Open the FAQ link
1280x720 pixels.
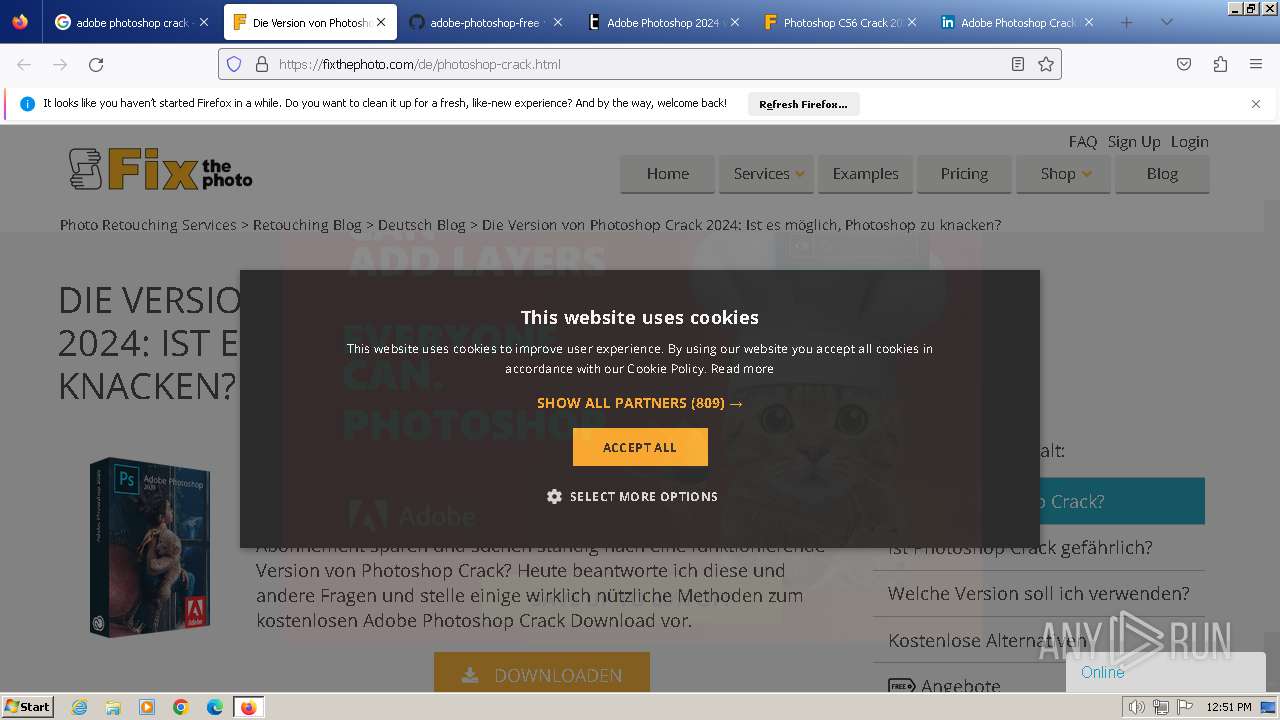point(1083,142)
